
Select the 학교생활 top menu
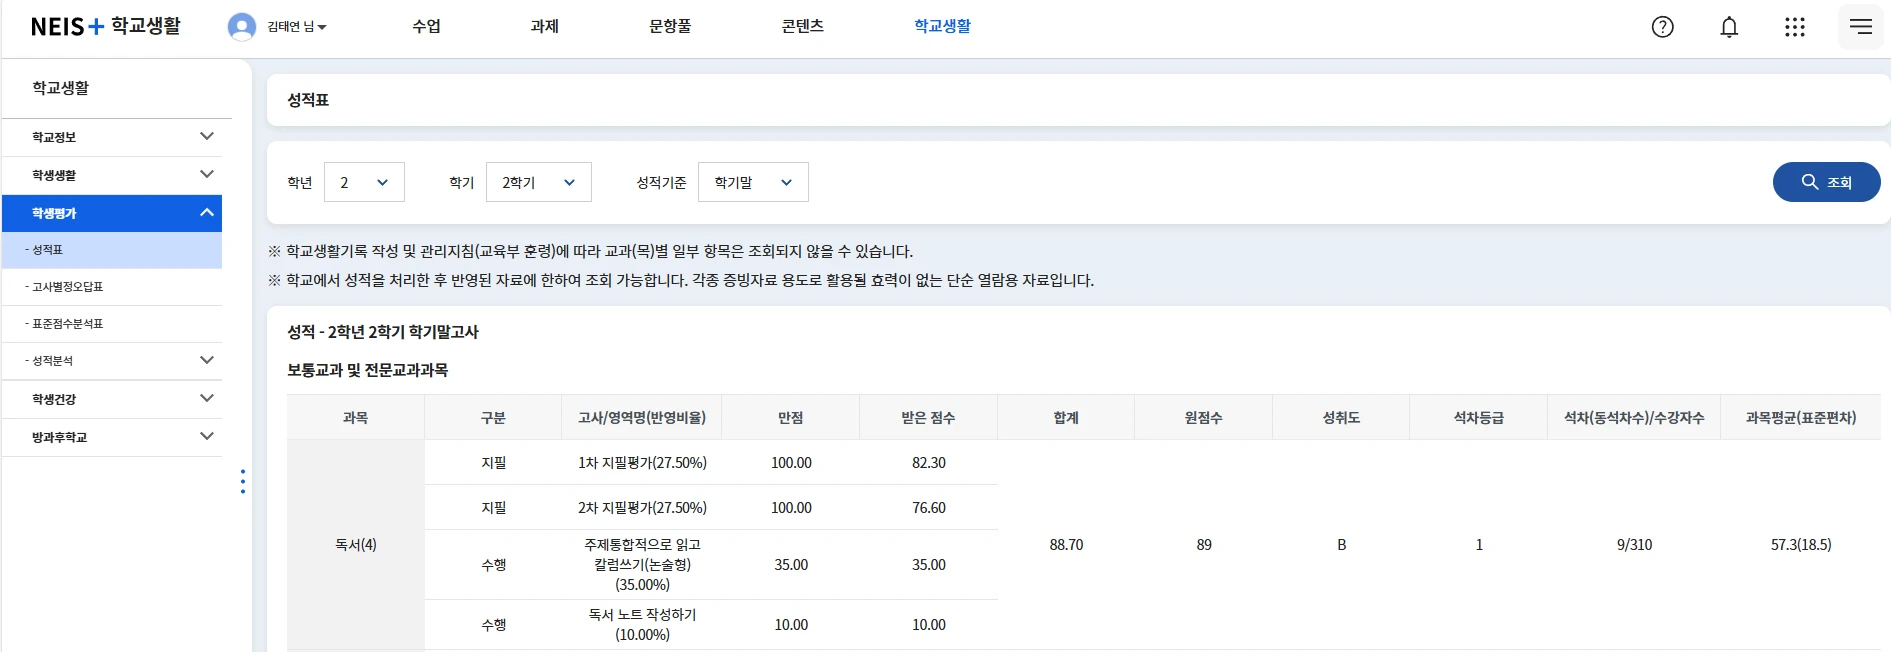click(942, 26)
